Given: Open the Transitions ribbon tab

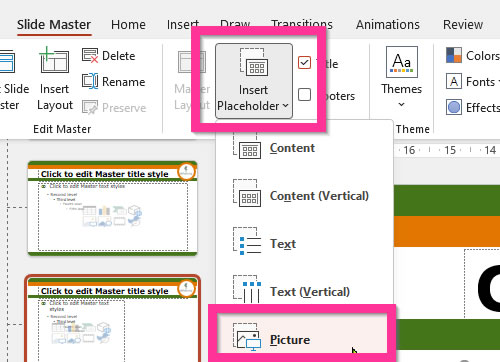Looking at the screenshot, I should (x=302, y=25).
